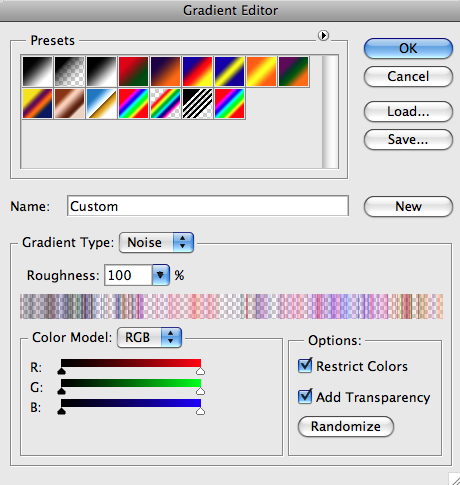Viewport: 460px width, 485px height.
Task: Click the blue channel black slider handle
Action: (61, 411)
